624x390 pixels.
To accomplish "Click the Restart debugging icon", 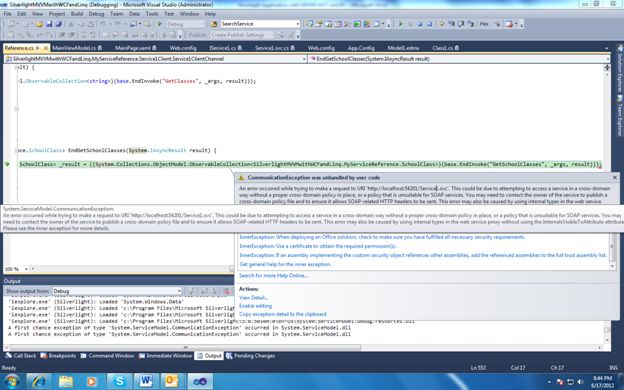I will pos(429,24).
